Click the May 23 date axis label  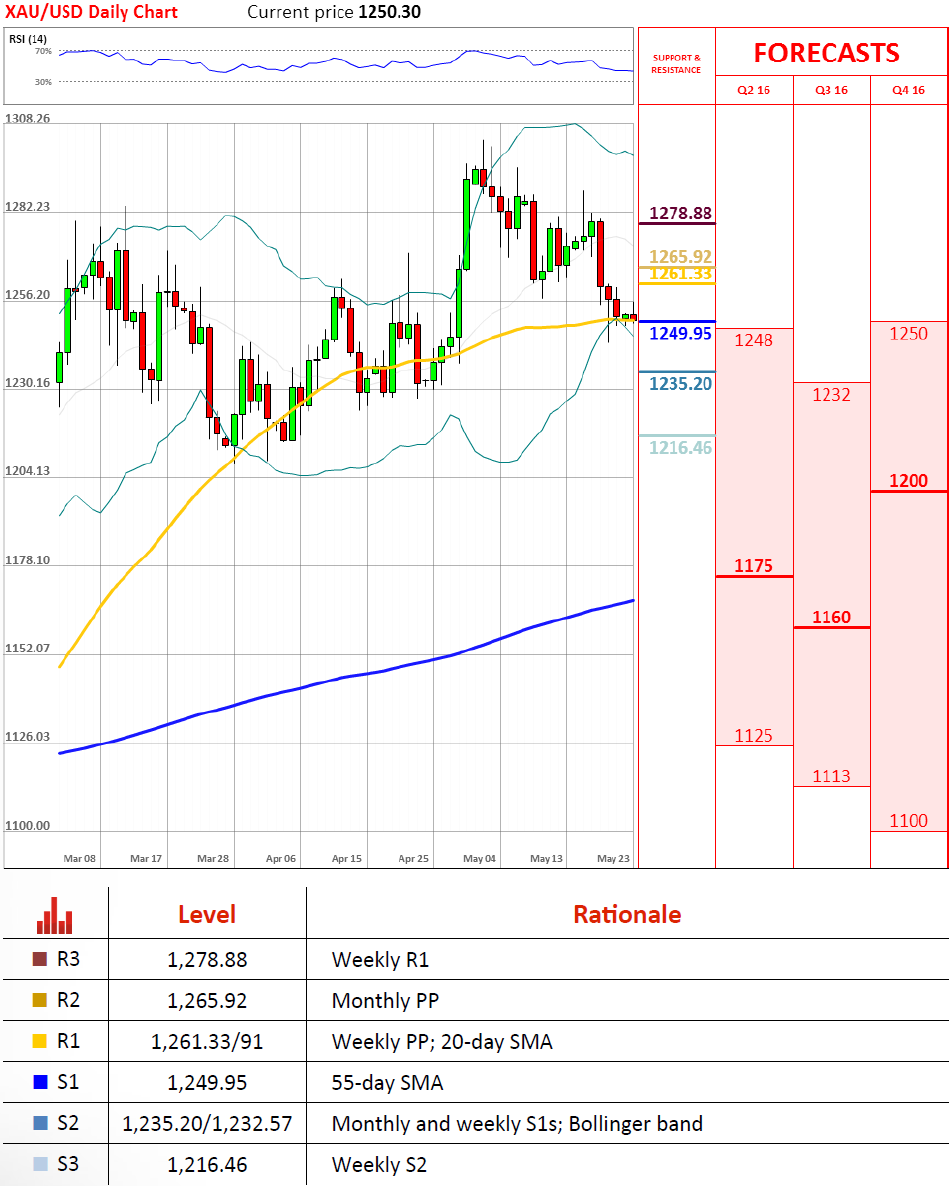click(x=613, y=858)
